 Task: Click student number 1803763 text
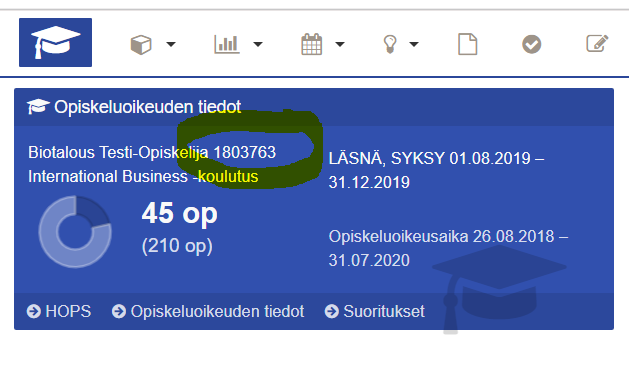245,152
